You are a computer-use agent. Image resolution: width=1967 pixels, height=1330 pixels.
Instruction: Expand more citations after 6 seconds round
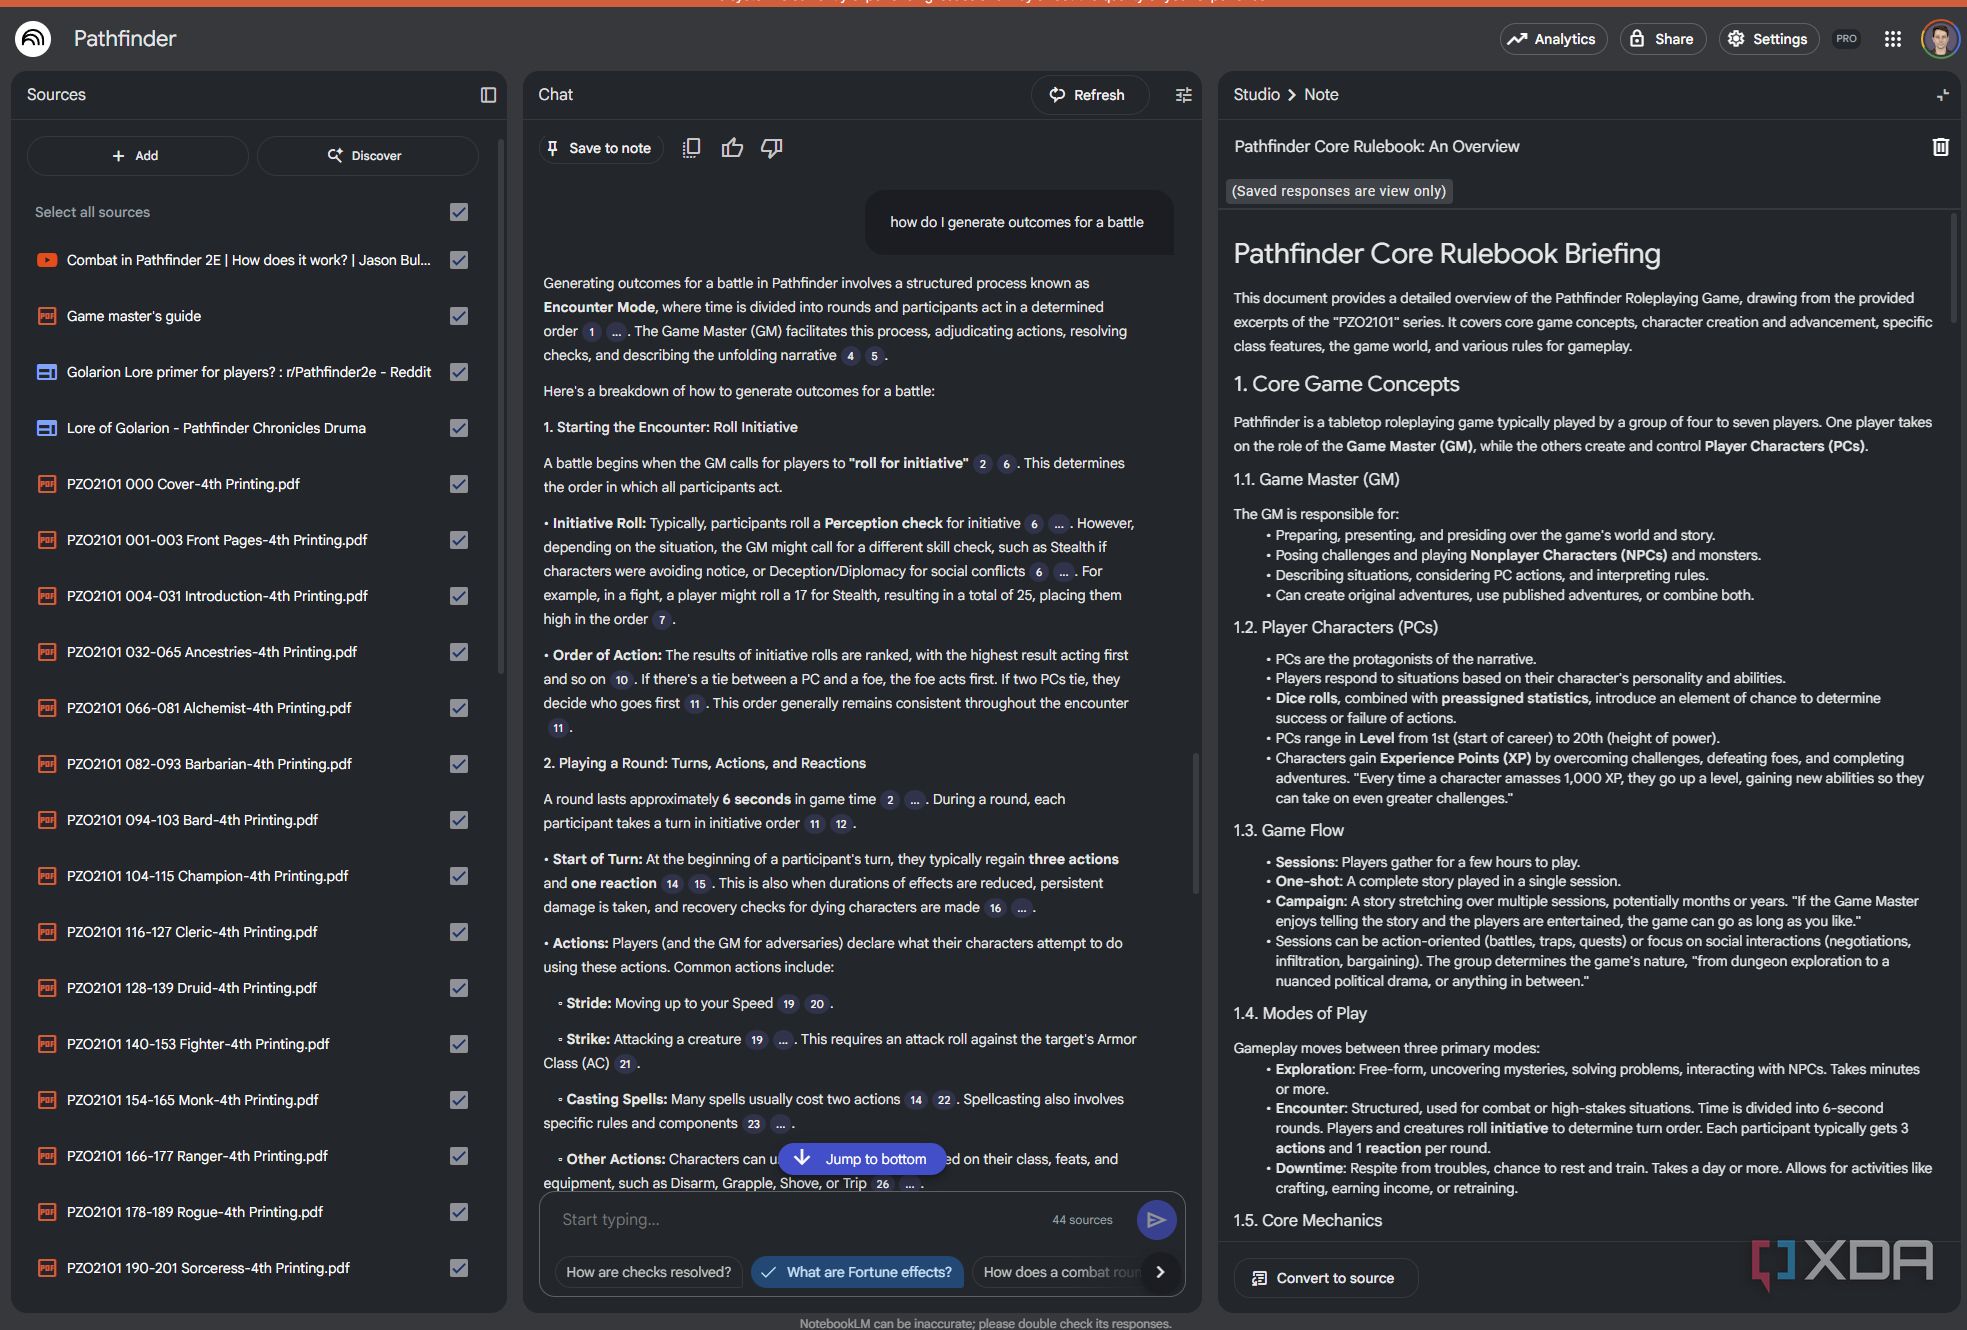(914, 800)
